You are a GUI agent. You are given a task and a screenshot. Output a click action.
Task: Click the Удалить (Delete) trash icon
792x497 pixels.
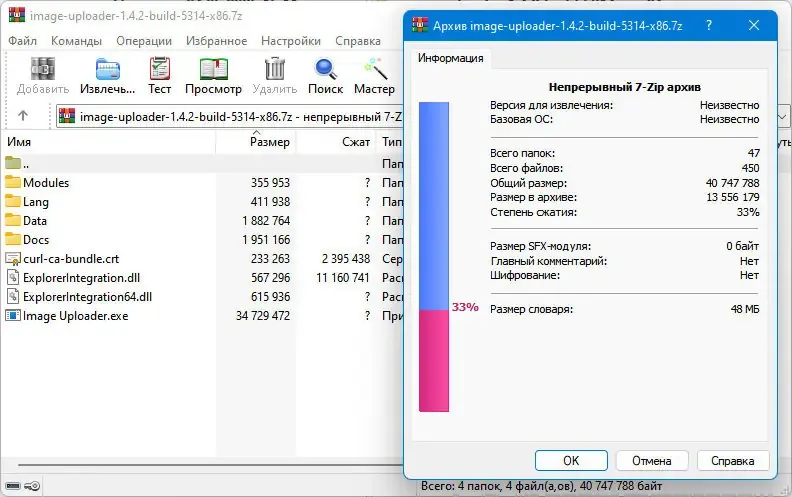coord(275,68)
